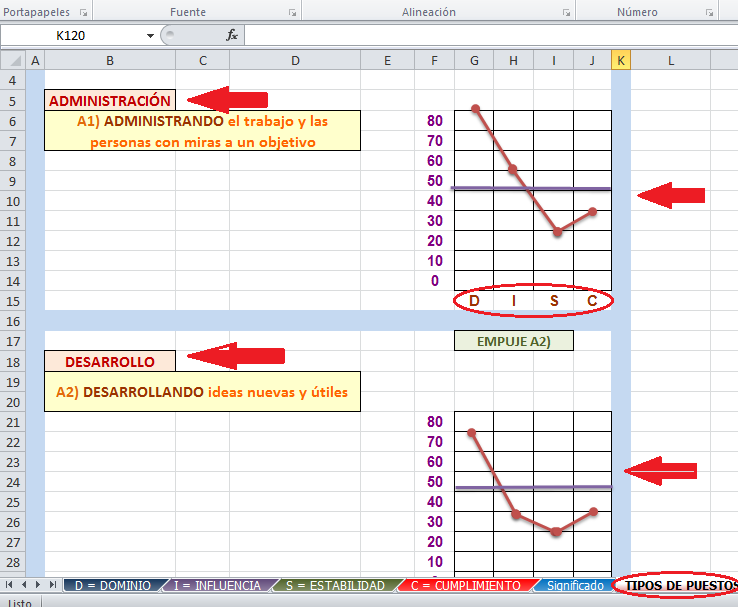Open the Alineación dialog launcher
738x607 pixels.
pyautogui.click(x=567, y=13)
